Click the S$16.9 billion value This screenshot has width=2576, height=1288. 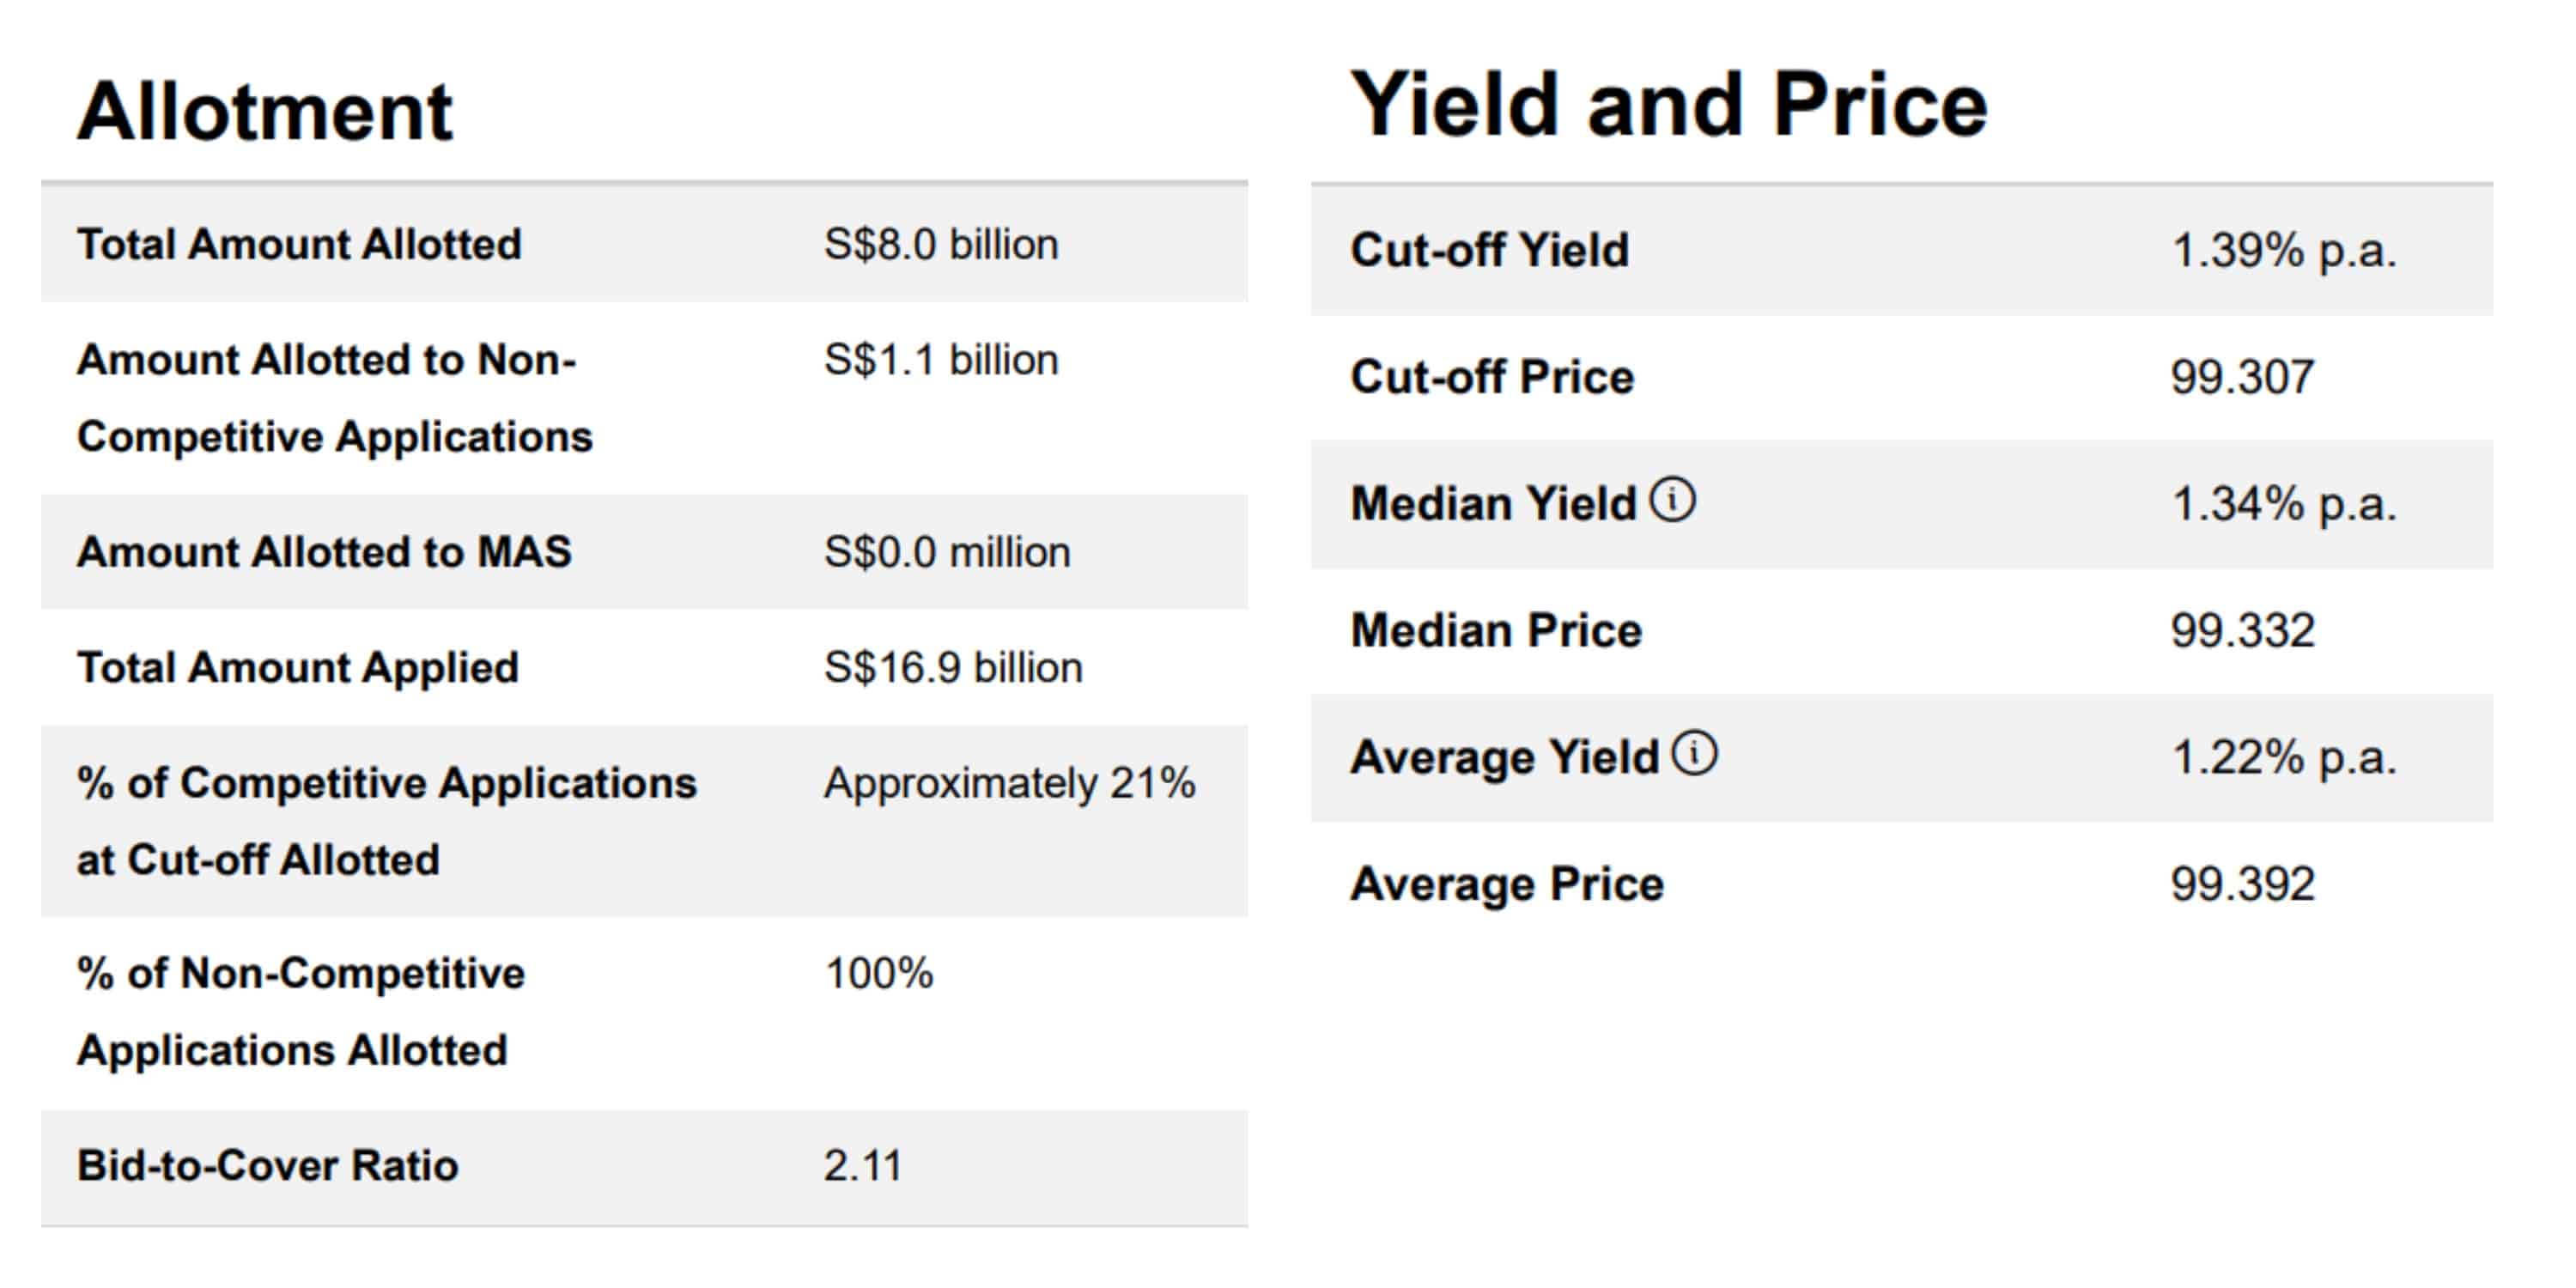pos(952,667)
